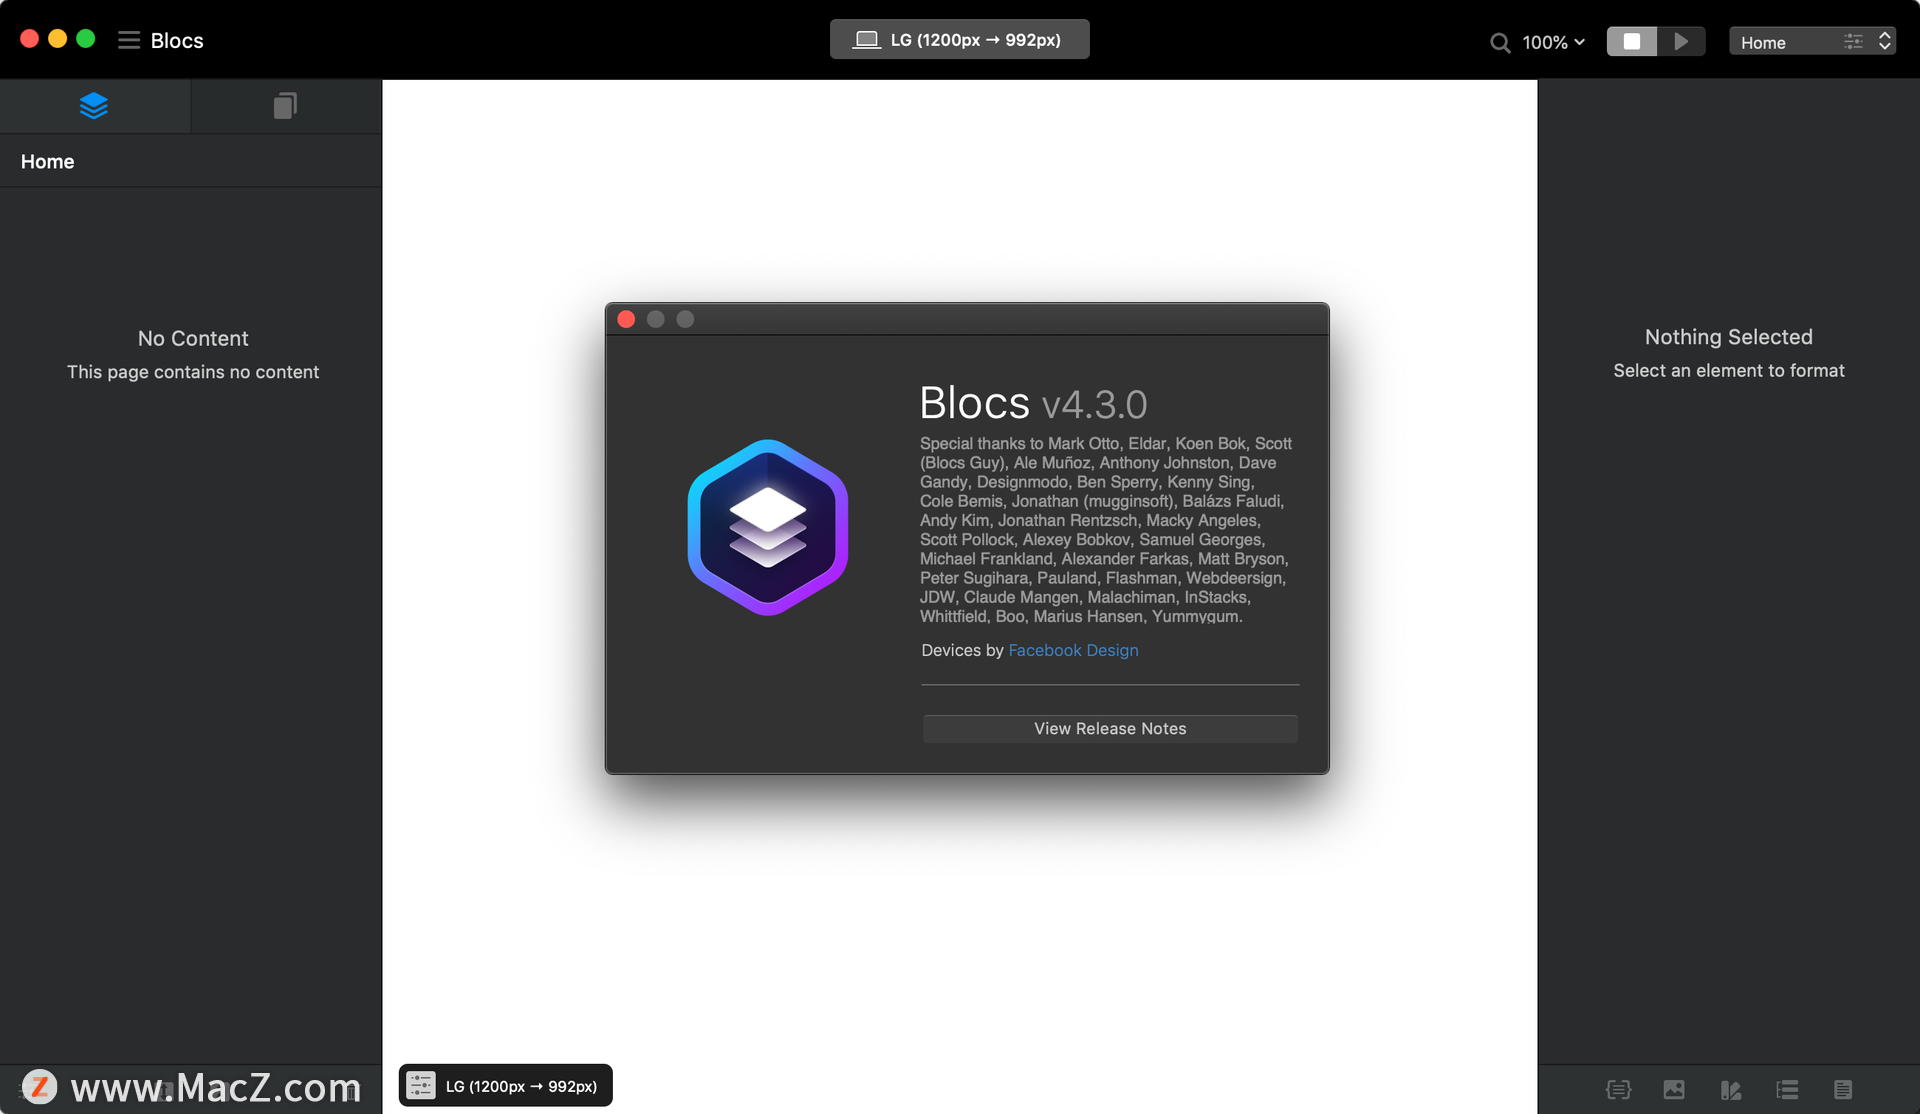Image resolution: width=1920 pixels, height=1114 pixels.
Task: Close the About Blocs dialog
Action: pyautogui.click(x=626, y=319)
